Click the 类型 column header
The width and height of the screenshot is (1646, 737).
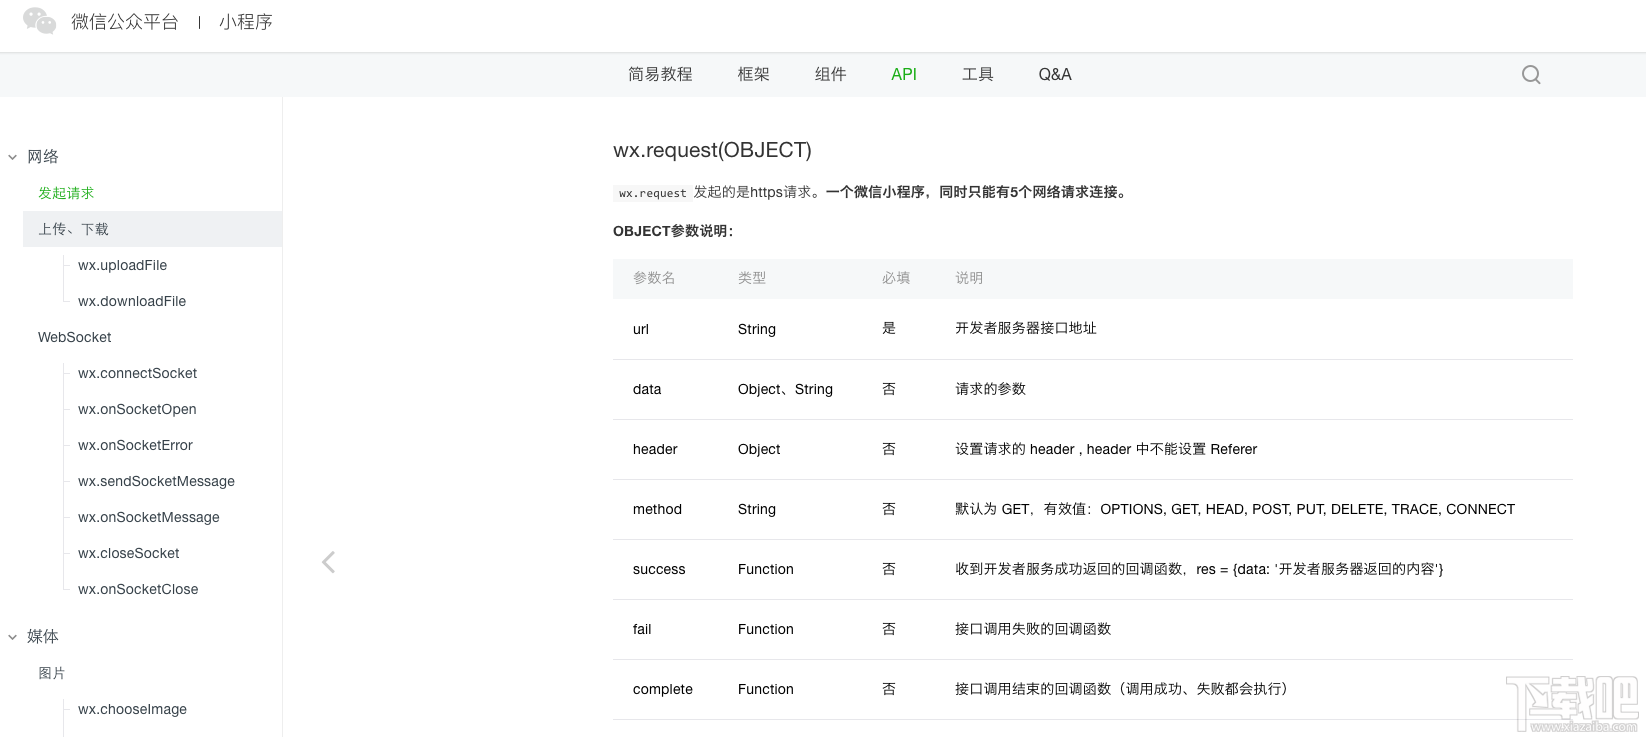[752, 278]
